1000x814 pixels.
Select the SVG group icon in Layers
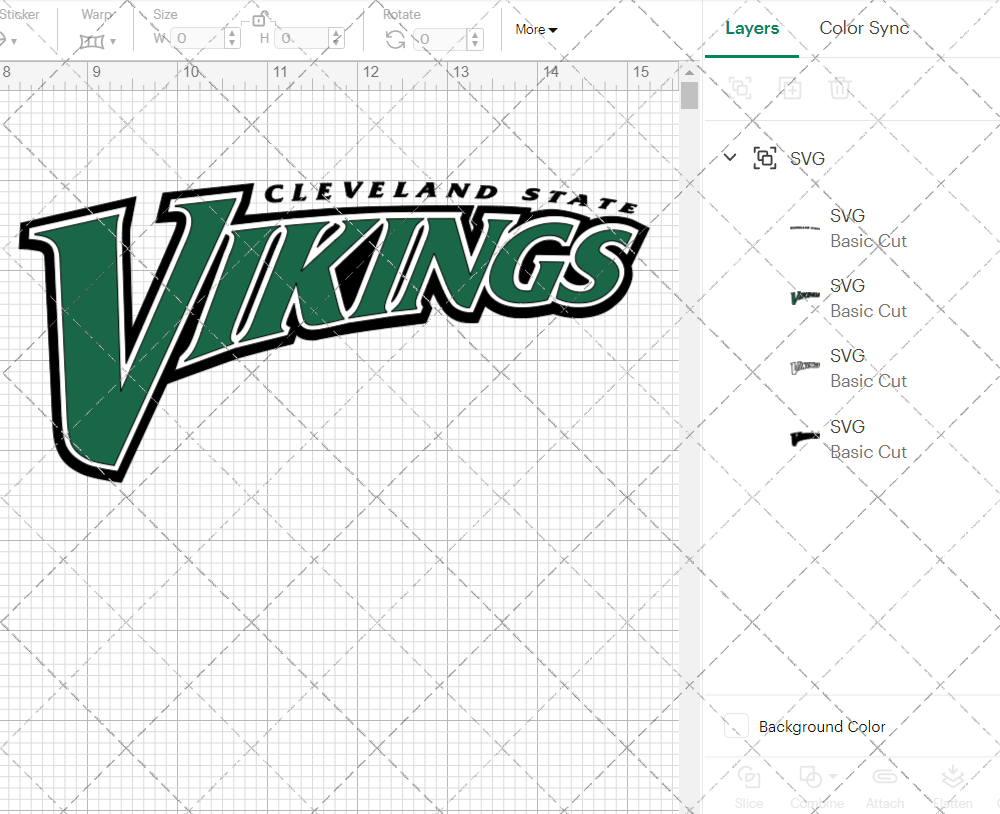click(765, 158)
